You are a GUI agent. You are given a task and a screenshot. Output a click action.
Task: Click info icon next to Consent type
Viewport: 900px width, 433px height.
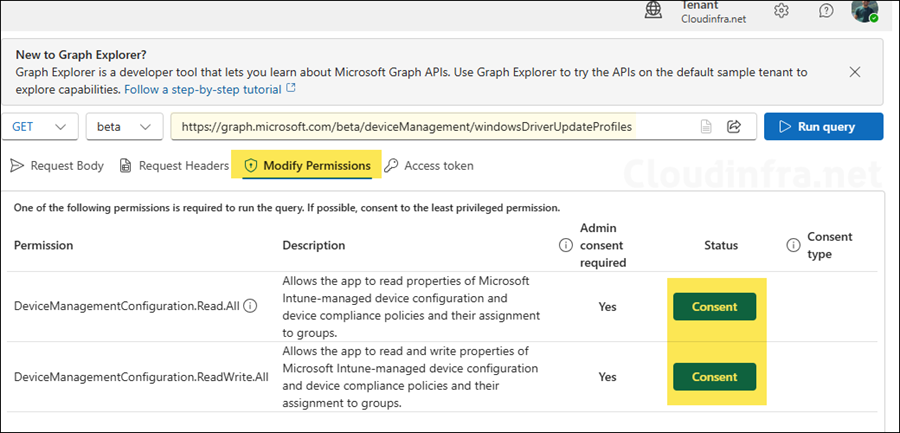pyautogui.click(x=794, y=245)
